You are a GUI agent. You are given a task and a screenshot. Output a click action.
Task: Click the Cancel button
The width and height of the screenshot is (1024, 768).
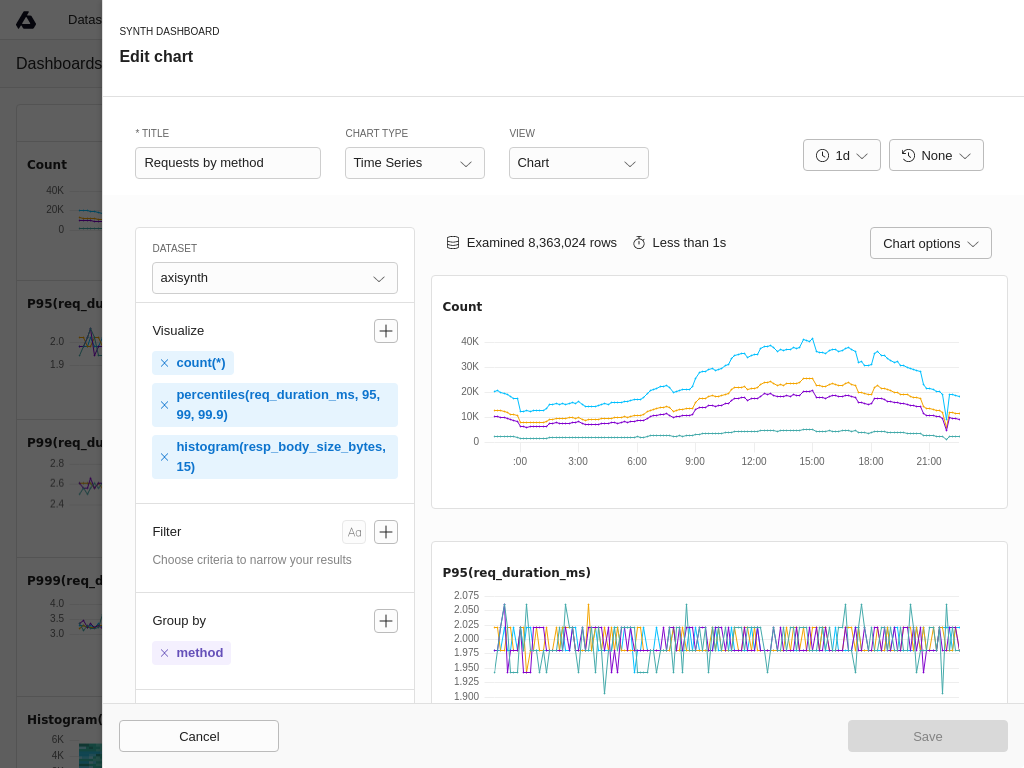(199, 736)
